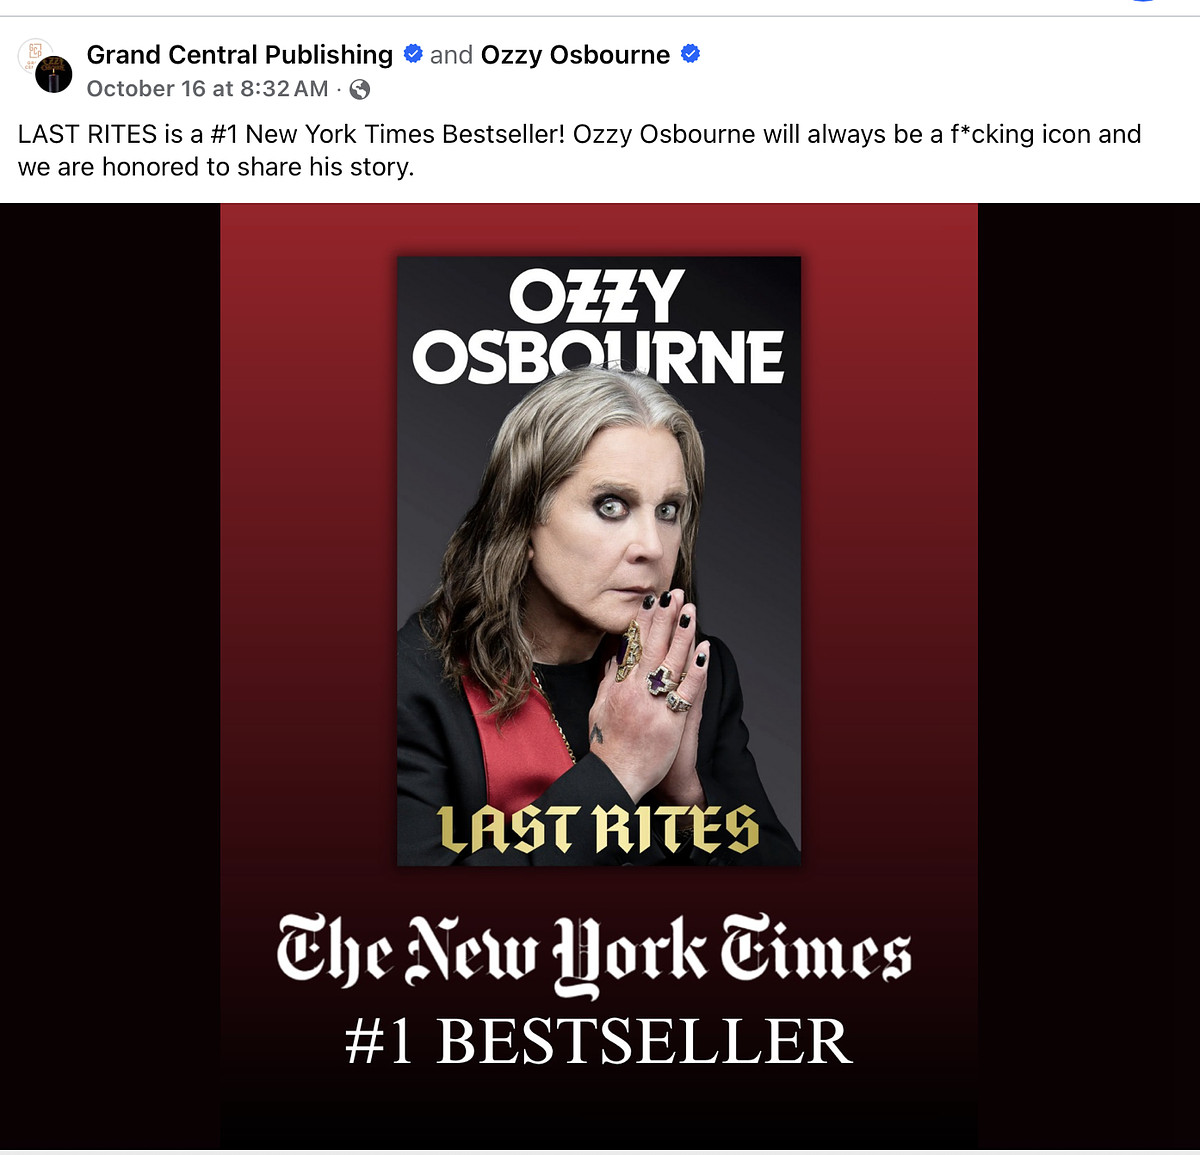Open the Ozzy Osbourne page link
Image resolution: width=1200 pixels, height=1155 pixels.
coord(575,54)
